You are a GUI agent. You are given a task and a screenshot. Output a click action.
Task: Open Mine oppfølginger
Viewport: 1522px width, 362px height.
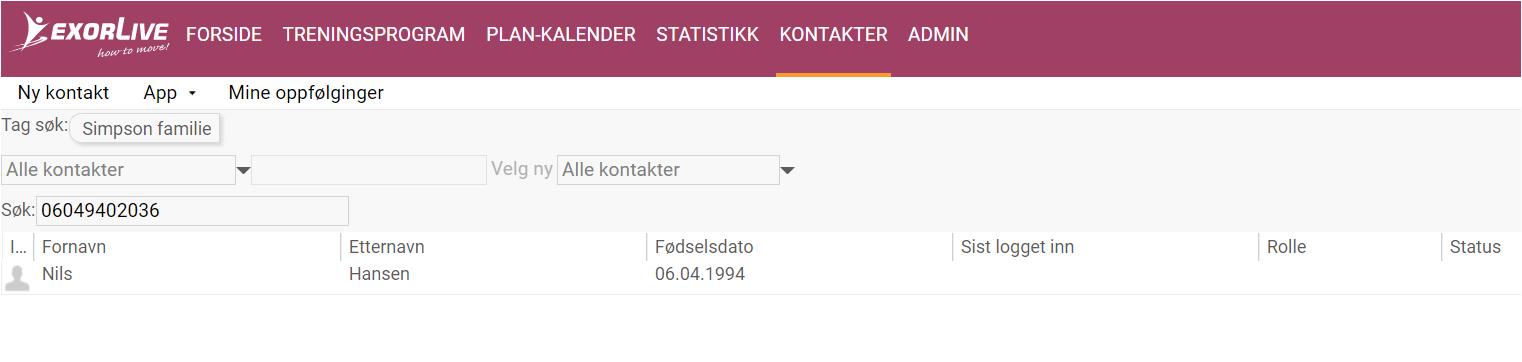306,93
